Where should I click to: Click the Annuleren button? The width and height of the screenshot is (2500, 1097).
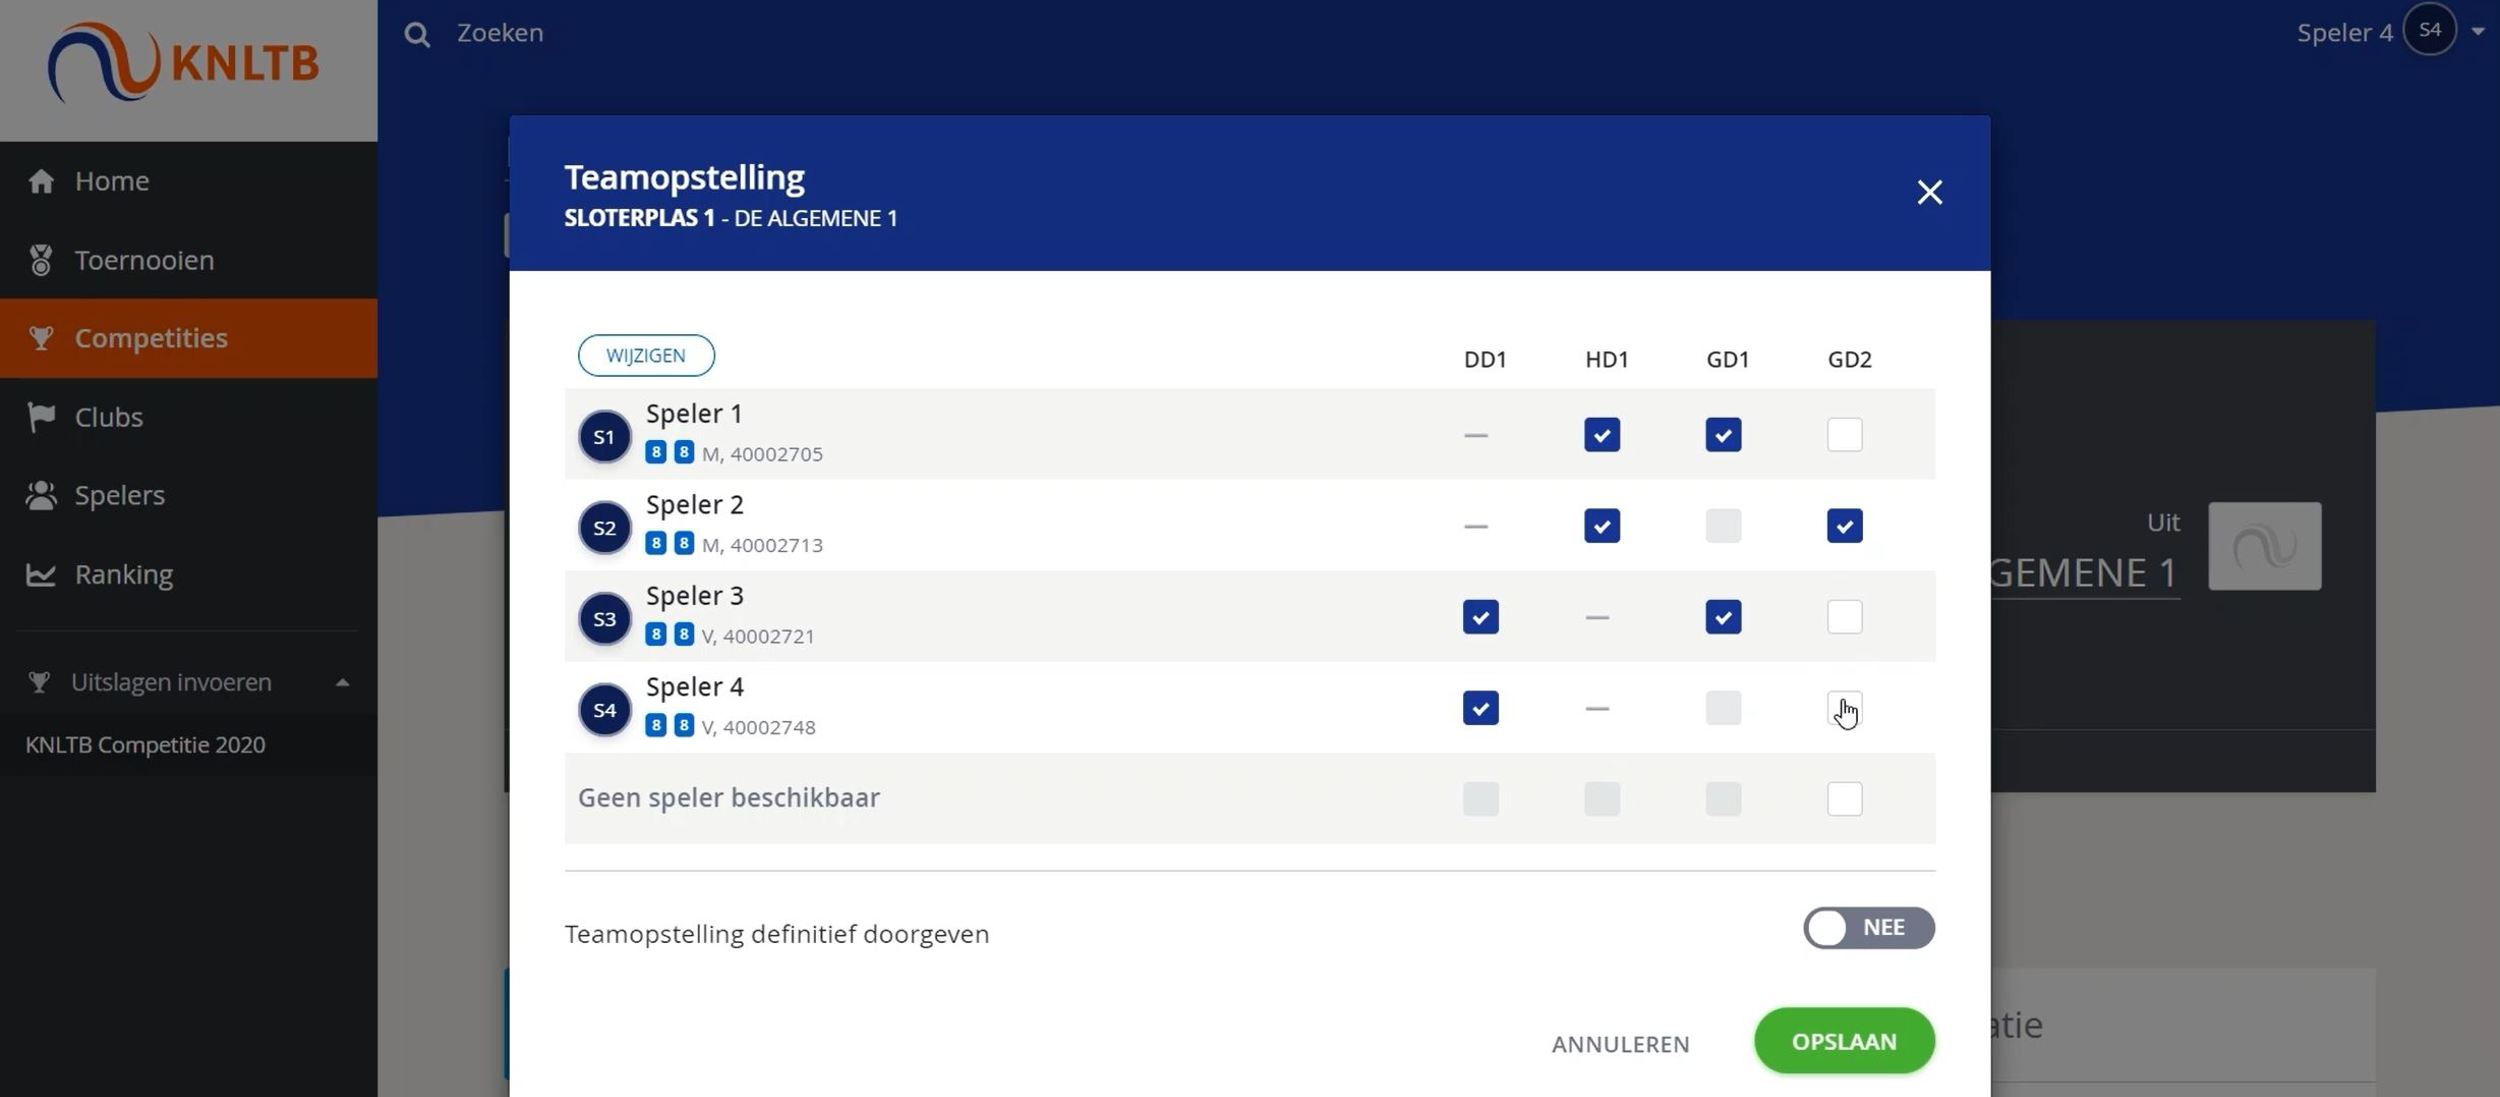tap(1620, 1044)
